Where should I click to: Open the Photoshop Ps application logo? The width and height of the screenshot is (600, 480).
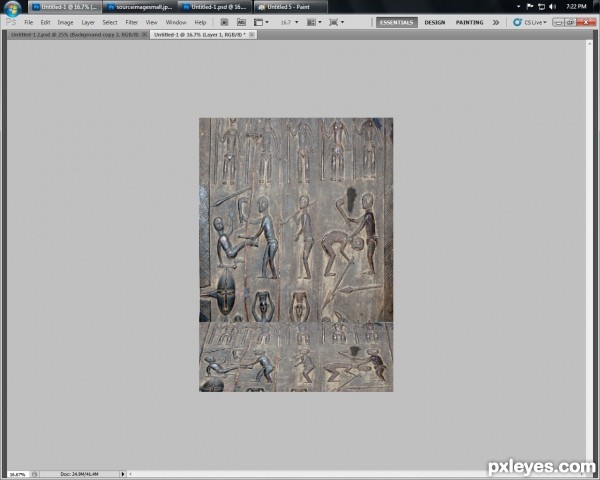point(11,22)
